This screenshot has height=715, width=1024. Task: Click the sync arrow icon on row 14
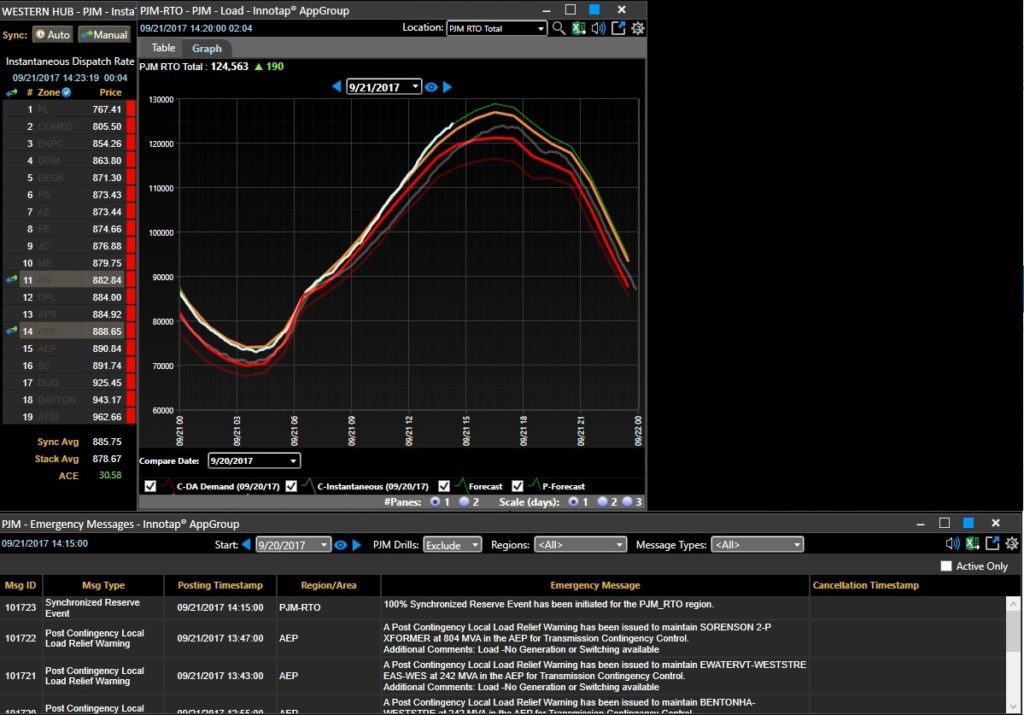point(11,331)
